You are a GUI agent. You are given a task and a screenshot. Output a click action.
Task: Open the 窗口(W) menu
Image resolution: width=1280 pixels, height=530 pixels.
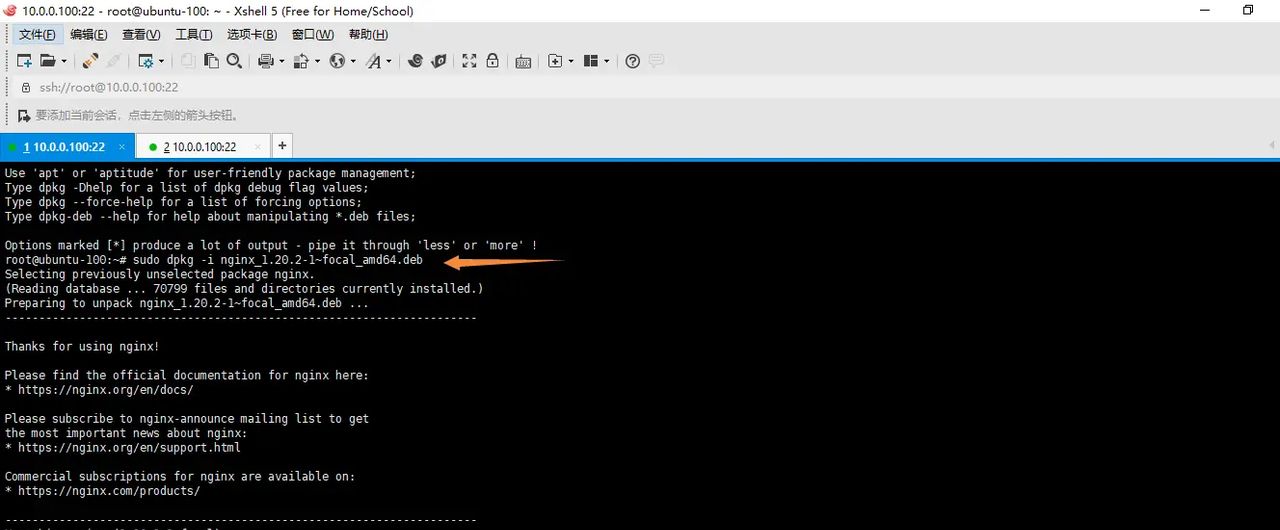[312, 35]
